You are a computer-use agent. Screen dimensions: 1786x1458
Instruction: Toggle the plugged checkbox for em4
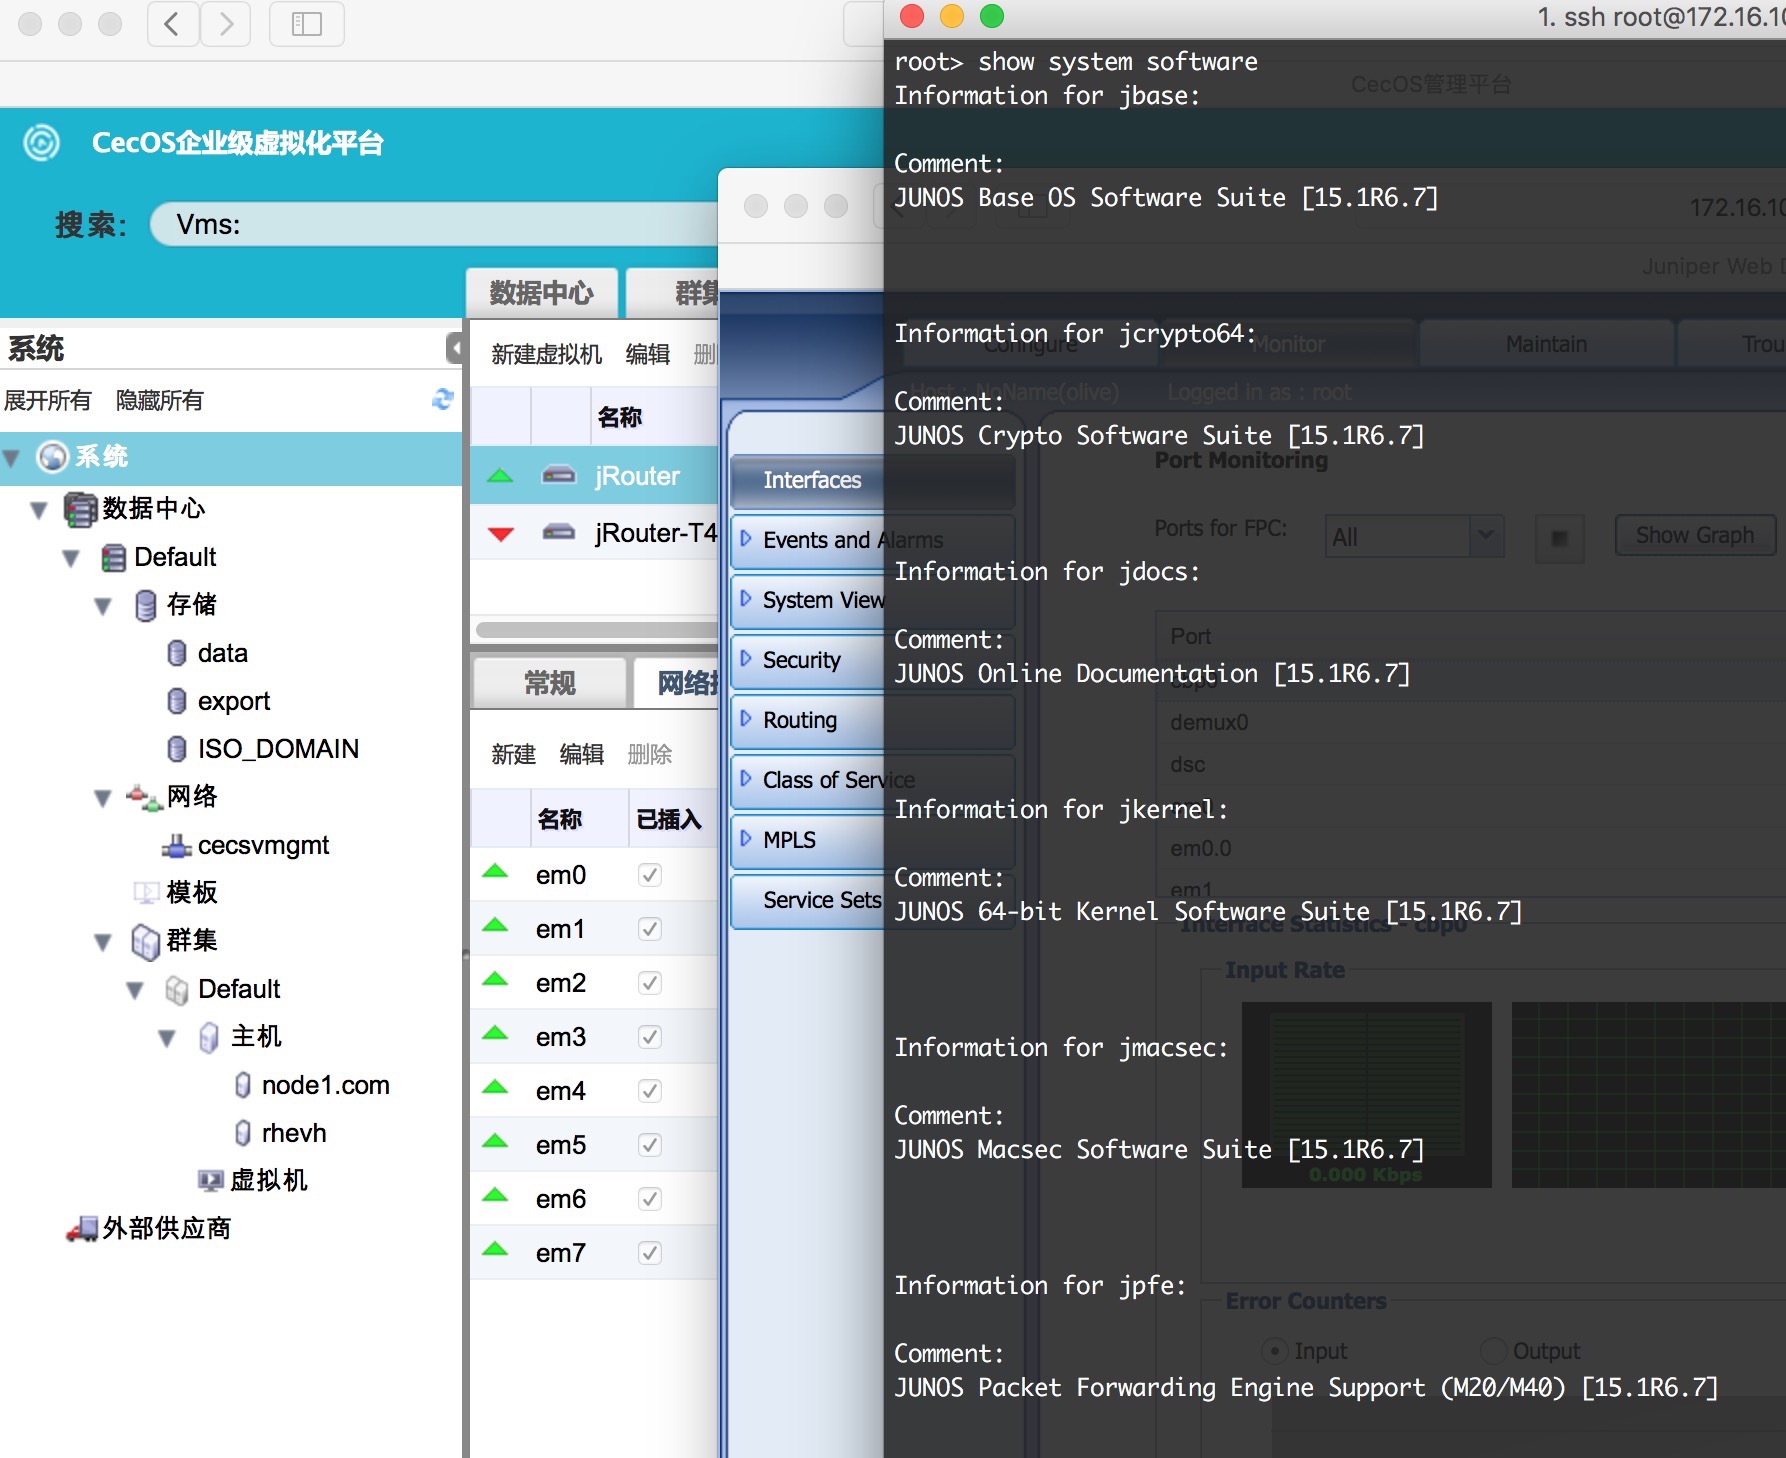tap(650, 1091)
